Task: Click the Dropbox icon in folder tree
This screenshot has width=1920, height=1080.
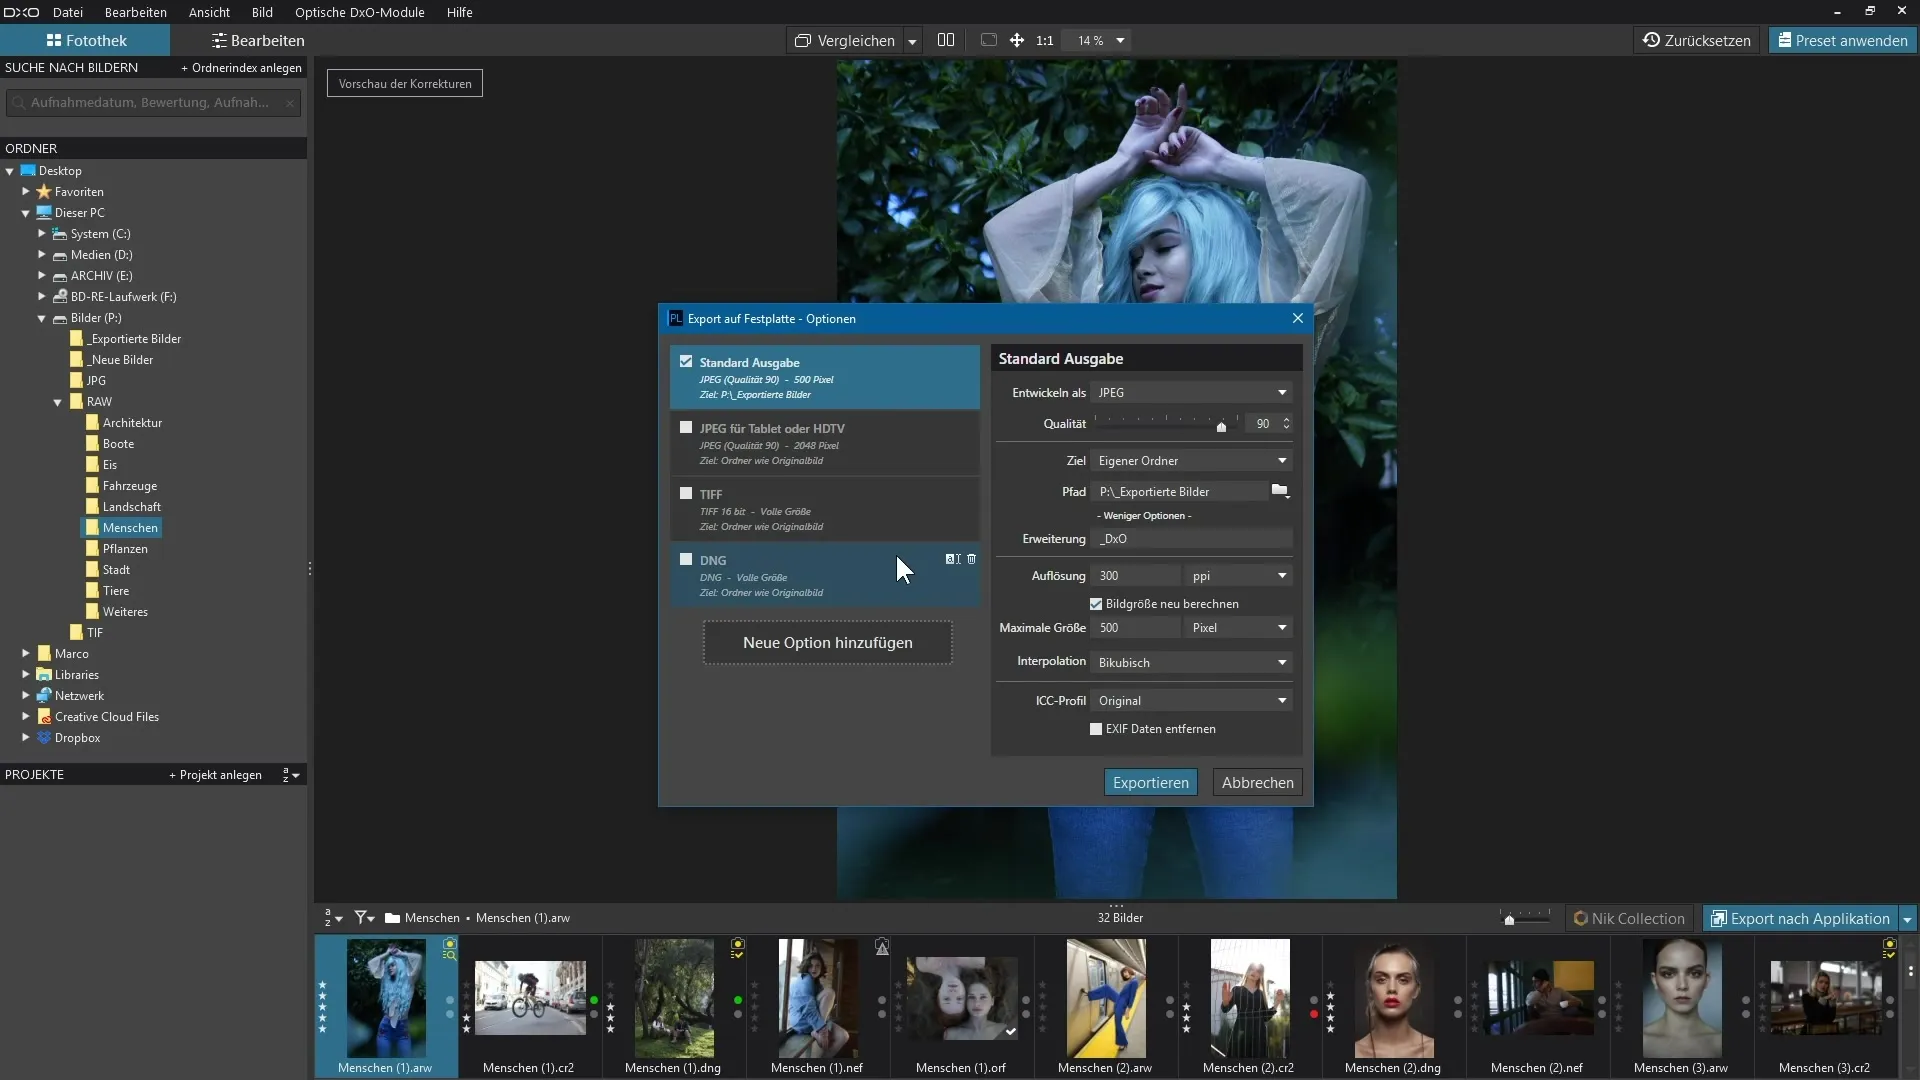Action: [44, 738]
